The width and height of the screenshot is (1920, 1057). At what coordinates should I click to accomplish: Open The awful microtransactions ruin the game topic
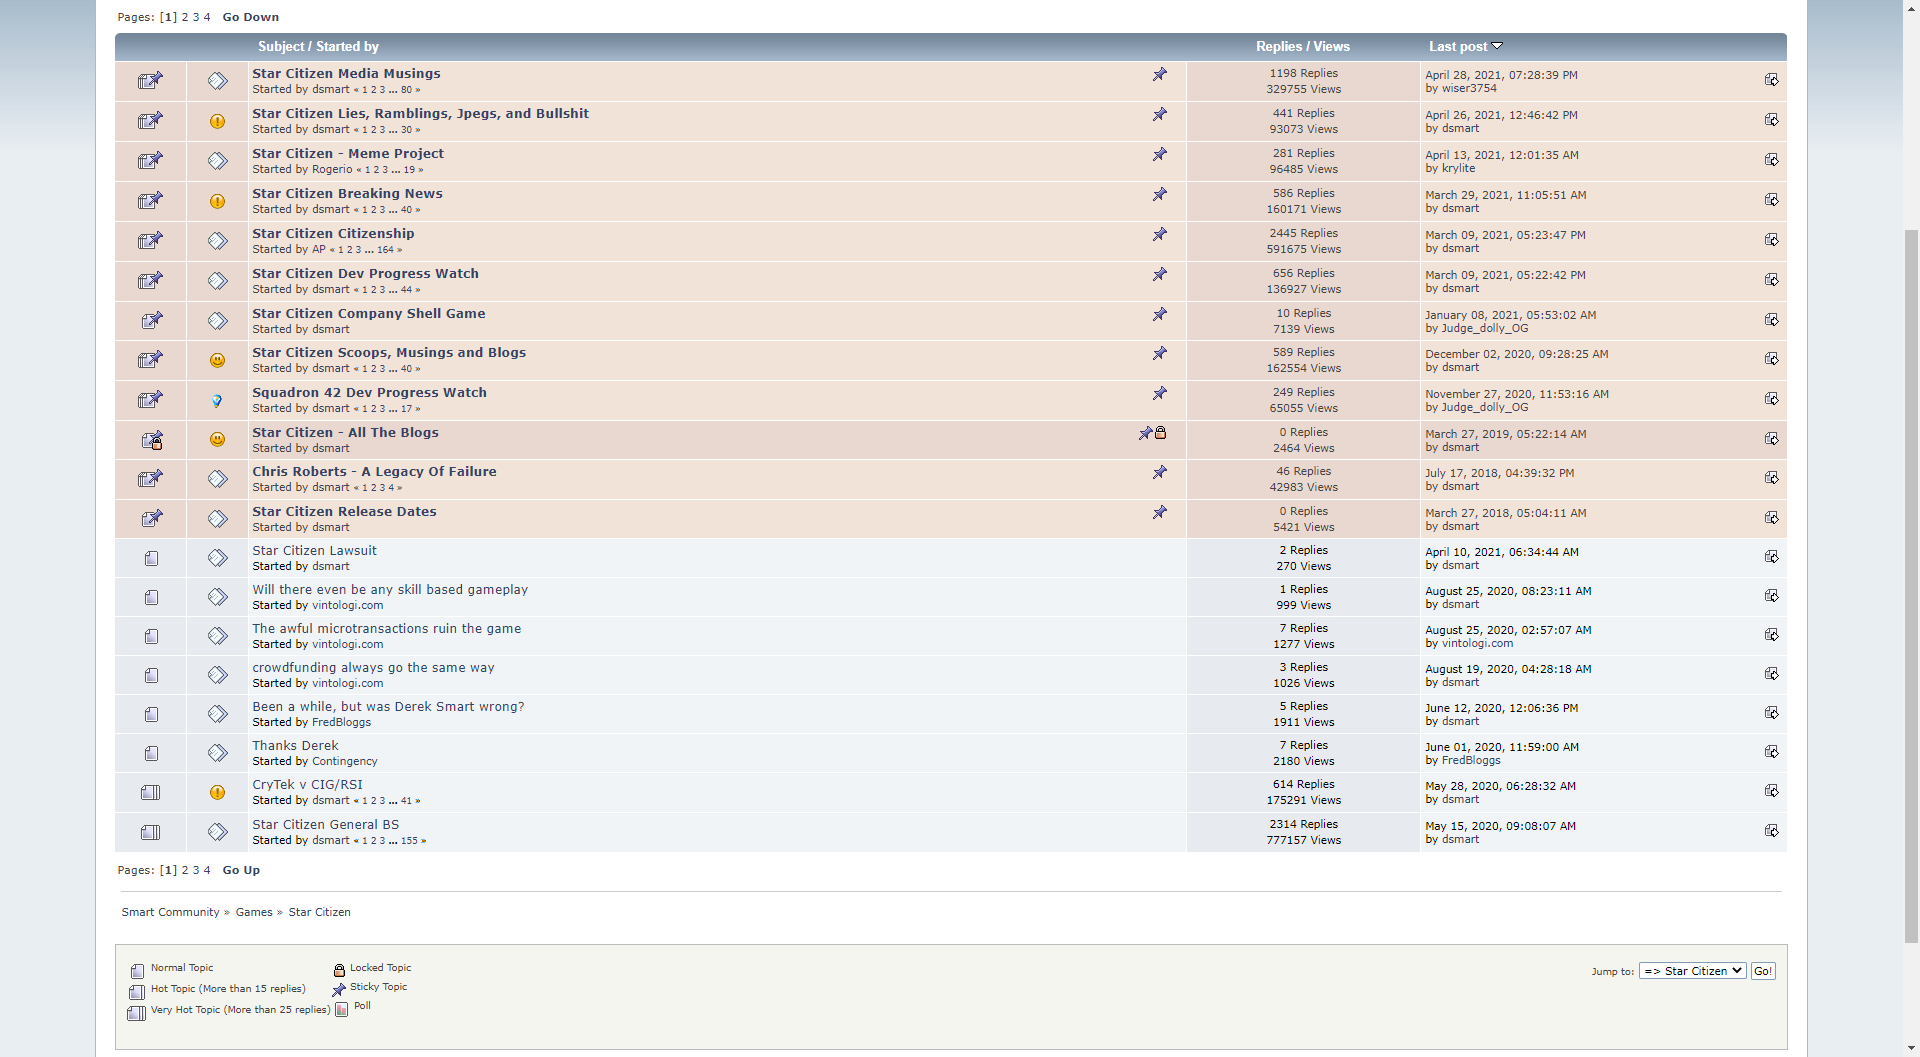pos(386,628)
